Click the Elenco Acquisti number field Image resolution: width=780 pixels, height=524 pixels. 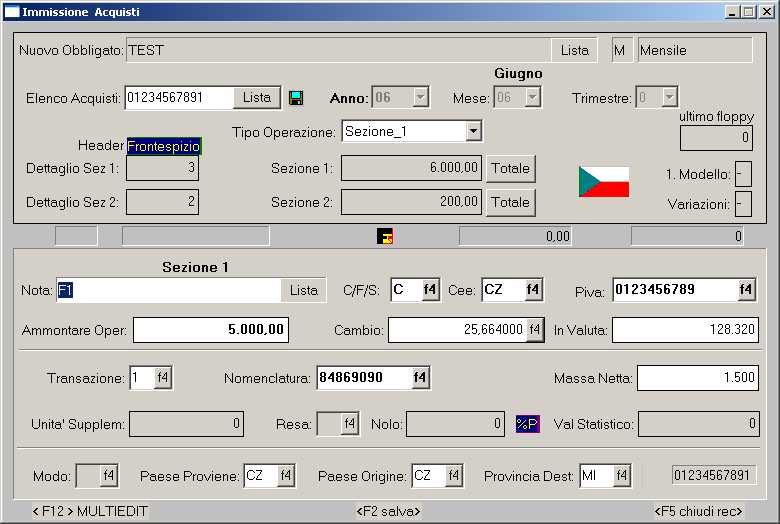tap(179, 98)
